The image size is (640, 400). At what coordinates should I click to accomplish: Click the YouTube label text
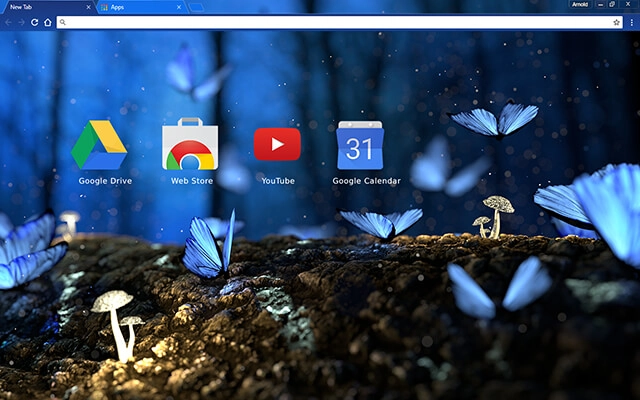[x=278, y=181]
